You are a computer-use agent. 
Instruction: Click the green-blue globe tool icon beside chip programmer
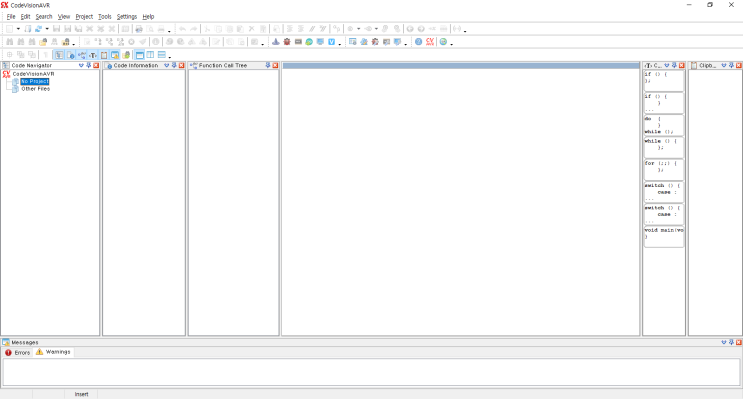click(x=309, y=42)
